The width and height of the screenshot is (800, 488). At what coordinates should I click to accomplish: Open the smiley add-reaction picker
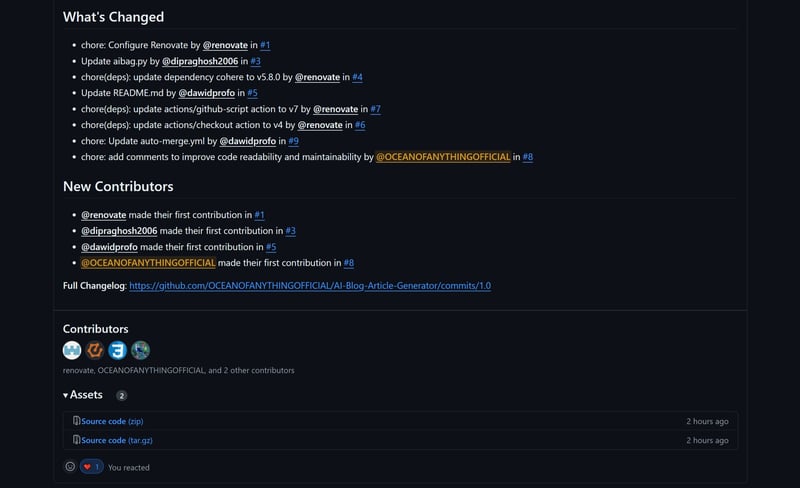click(70, 467)
